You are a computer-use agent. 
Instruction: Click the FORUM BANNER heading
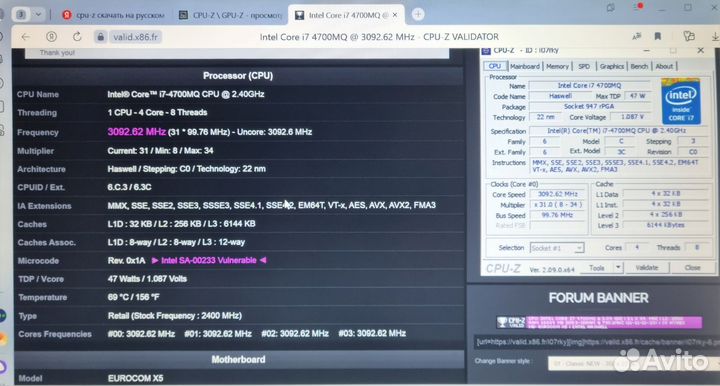coord(598,298)
